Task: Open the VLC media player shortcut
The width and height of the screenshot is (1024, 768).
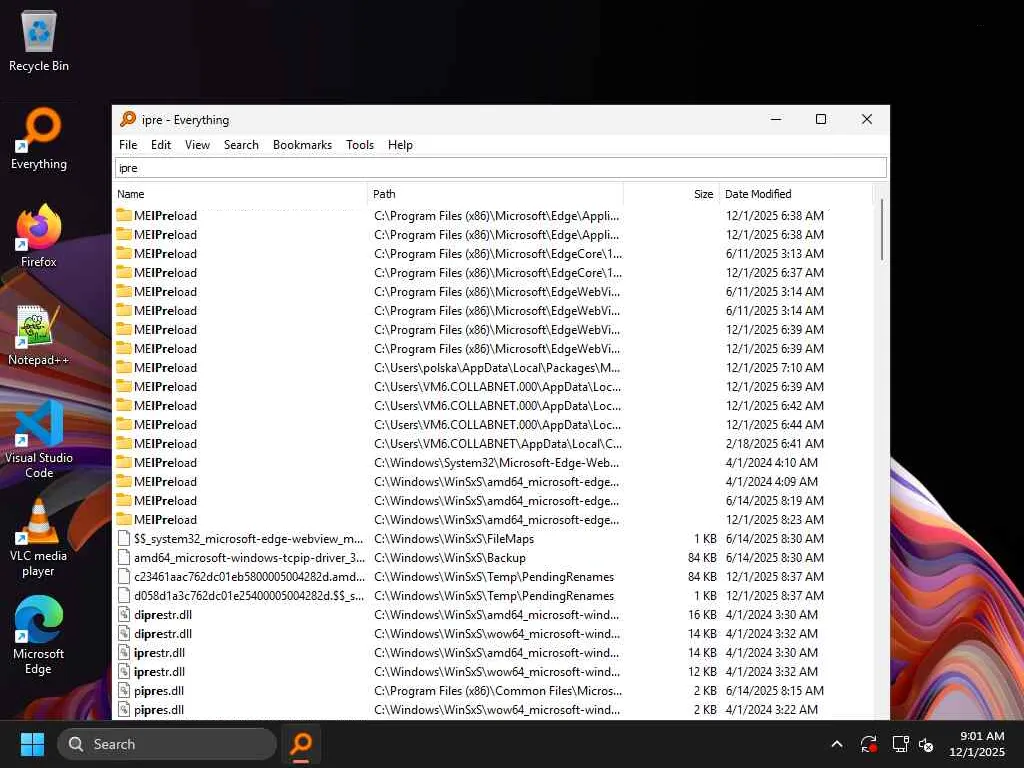Action: point(39,538)
